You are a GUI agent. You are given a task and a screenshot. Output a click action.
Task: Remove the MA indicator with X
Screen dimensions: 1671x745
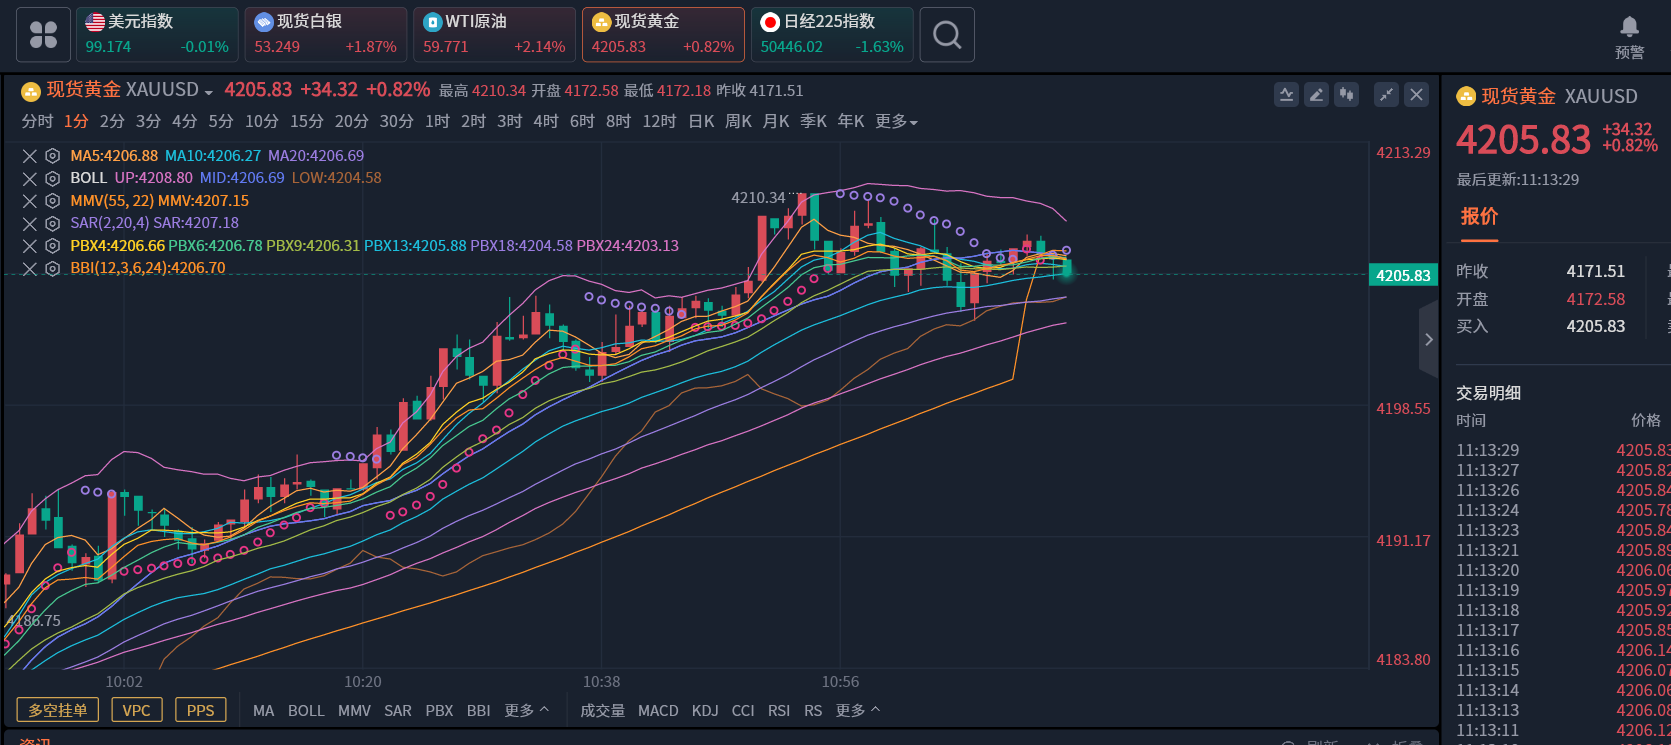point(30,156)
